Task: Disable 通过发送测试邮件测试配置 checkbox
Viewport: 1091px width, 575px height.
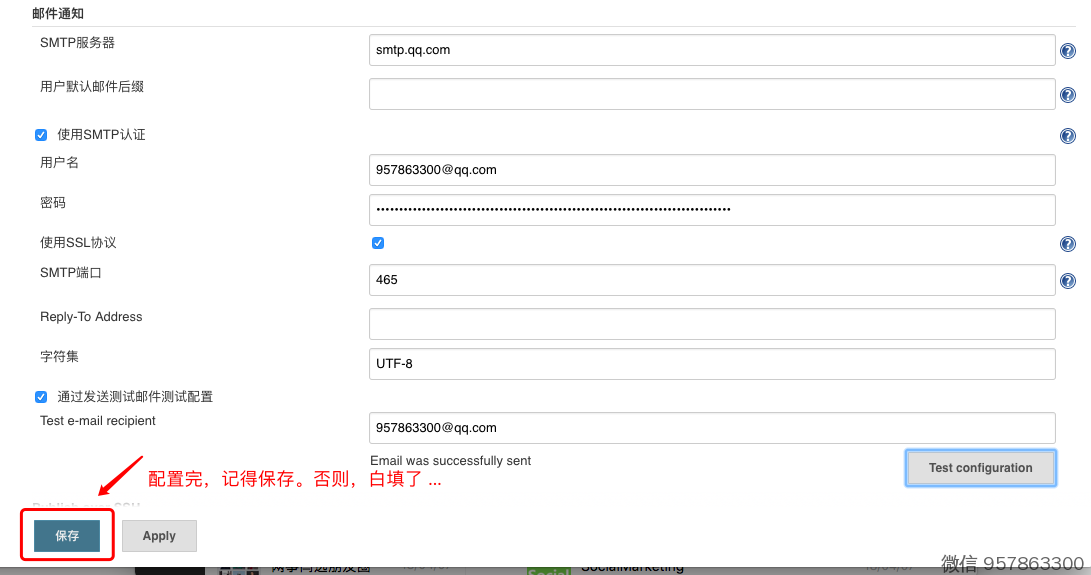Action: [x=41, y=397]
